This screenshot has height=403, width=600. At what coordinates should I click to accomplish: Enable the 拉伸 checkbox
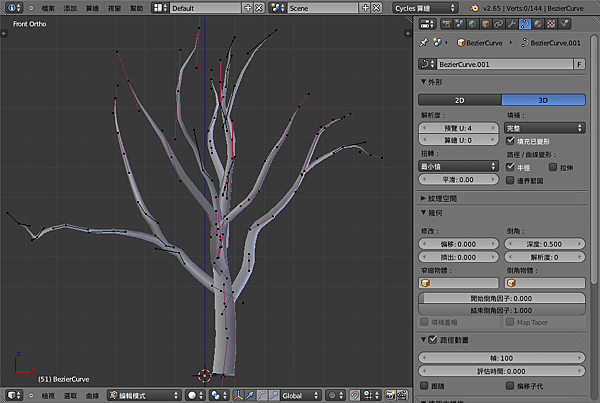(x=553, y=167)
